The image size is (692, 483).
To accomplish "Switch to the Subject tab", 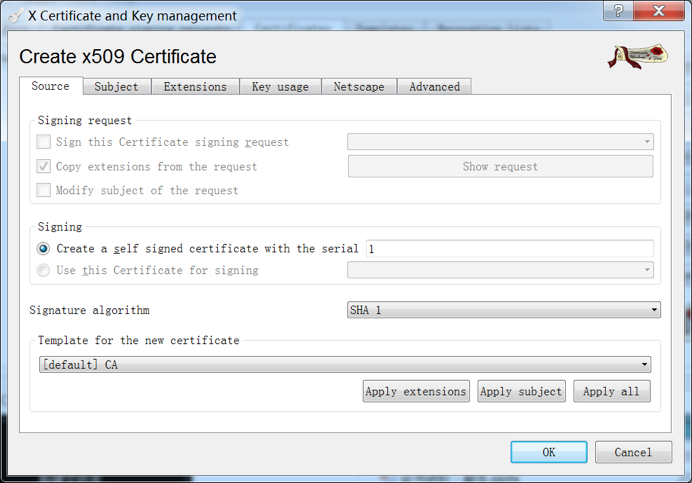I will (116, 87).
